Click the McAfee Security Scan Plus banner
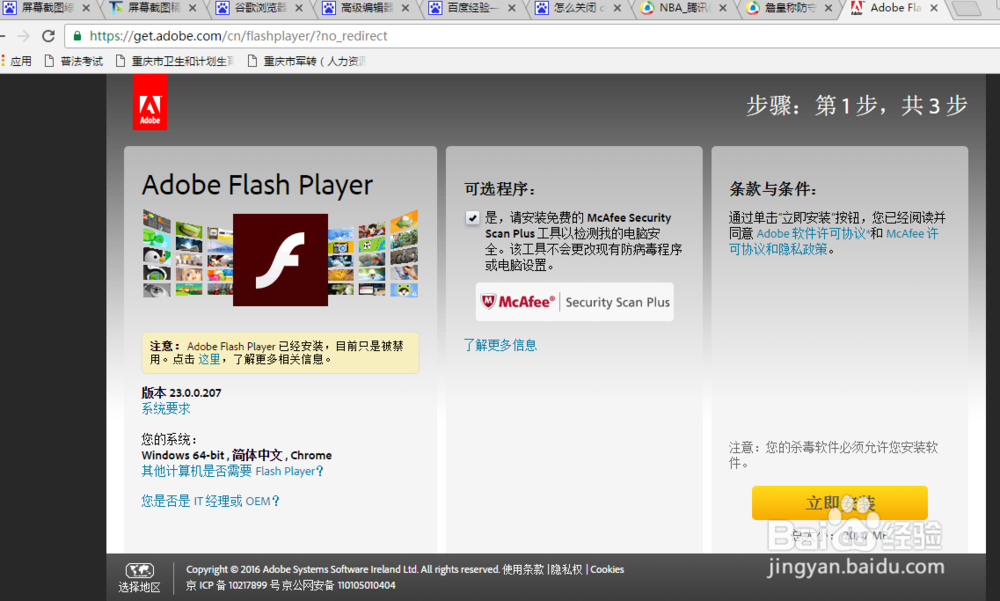 [x=575, y=302]
